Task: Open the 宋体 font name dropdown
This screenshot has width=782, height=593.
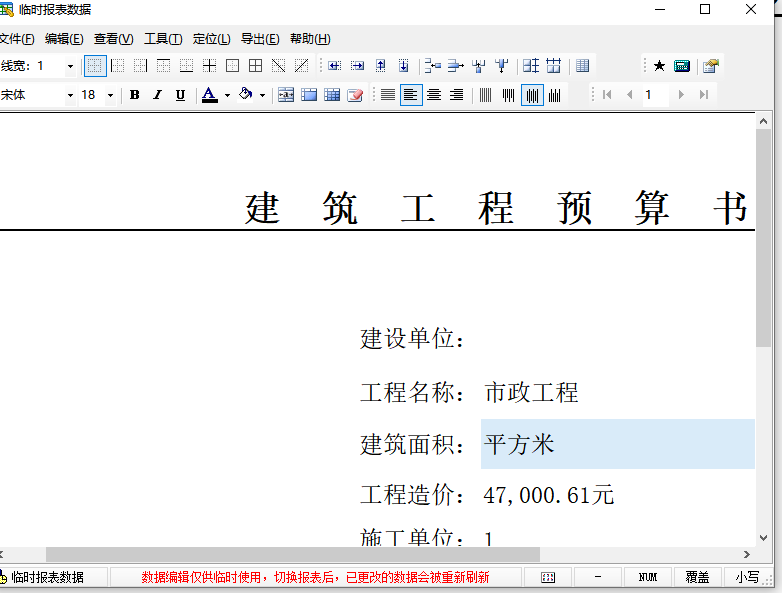Action: [x=70, y=95]
